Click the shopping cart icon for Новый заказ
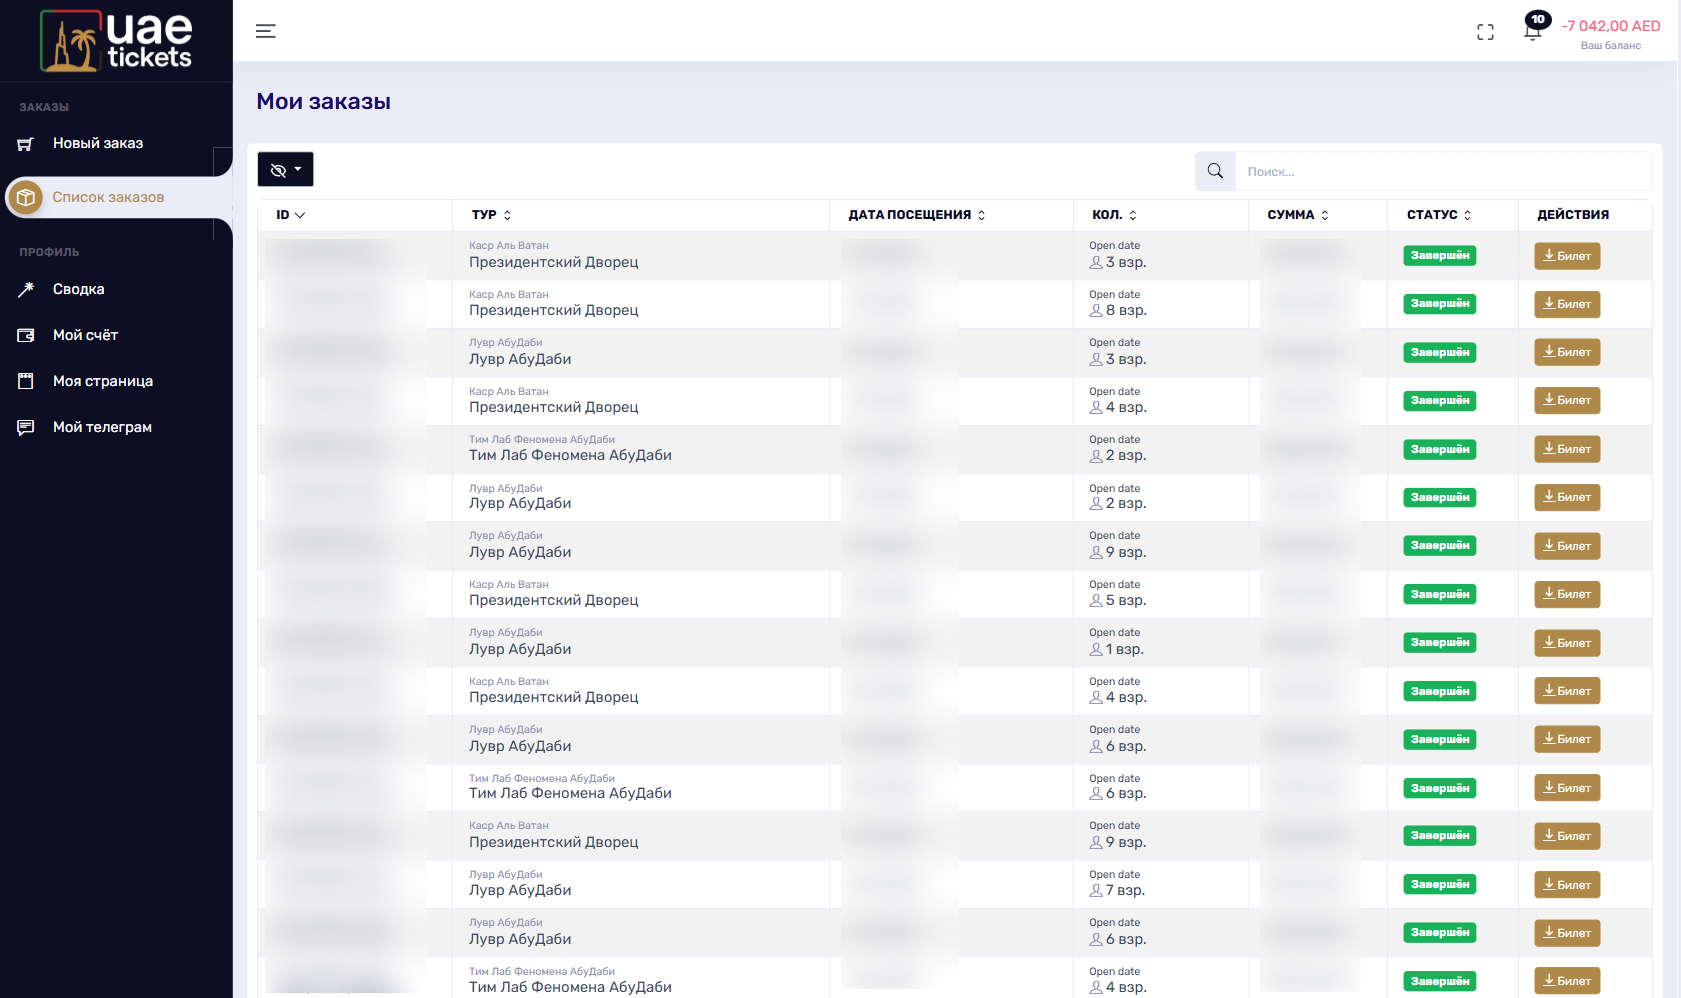This screenshot has height=998, width=1681. coord(26,144)
